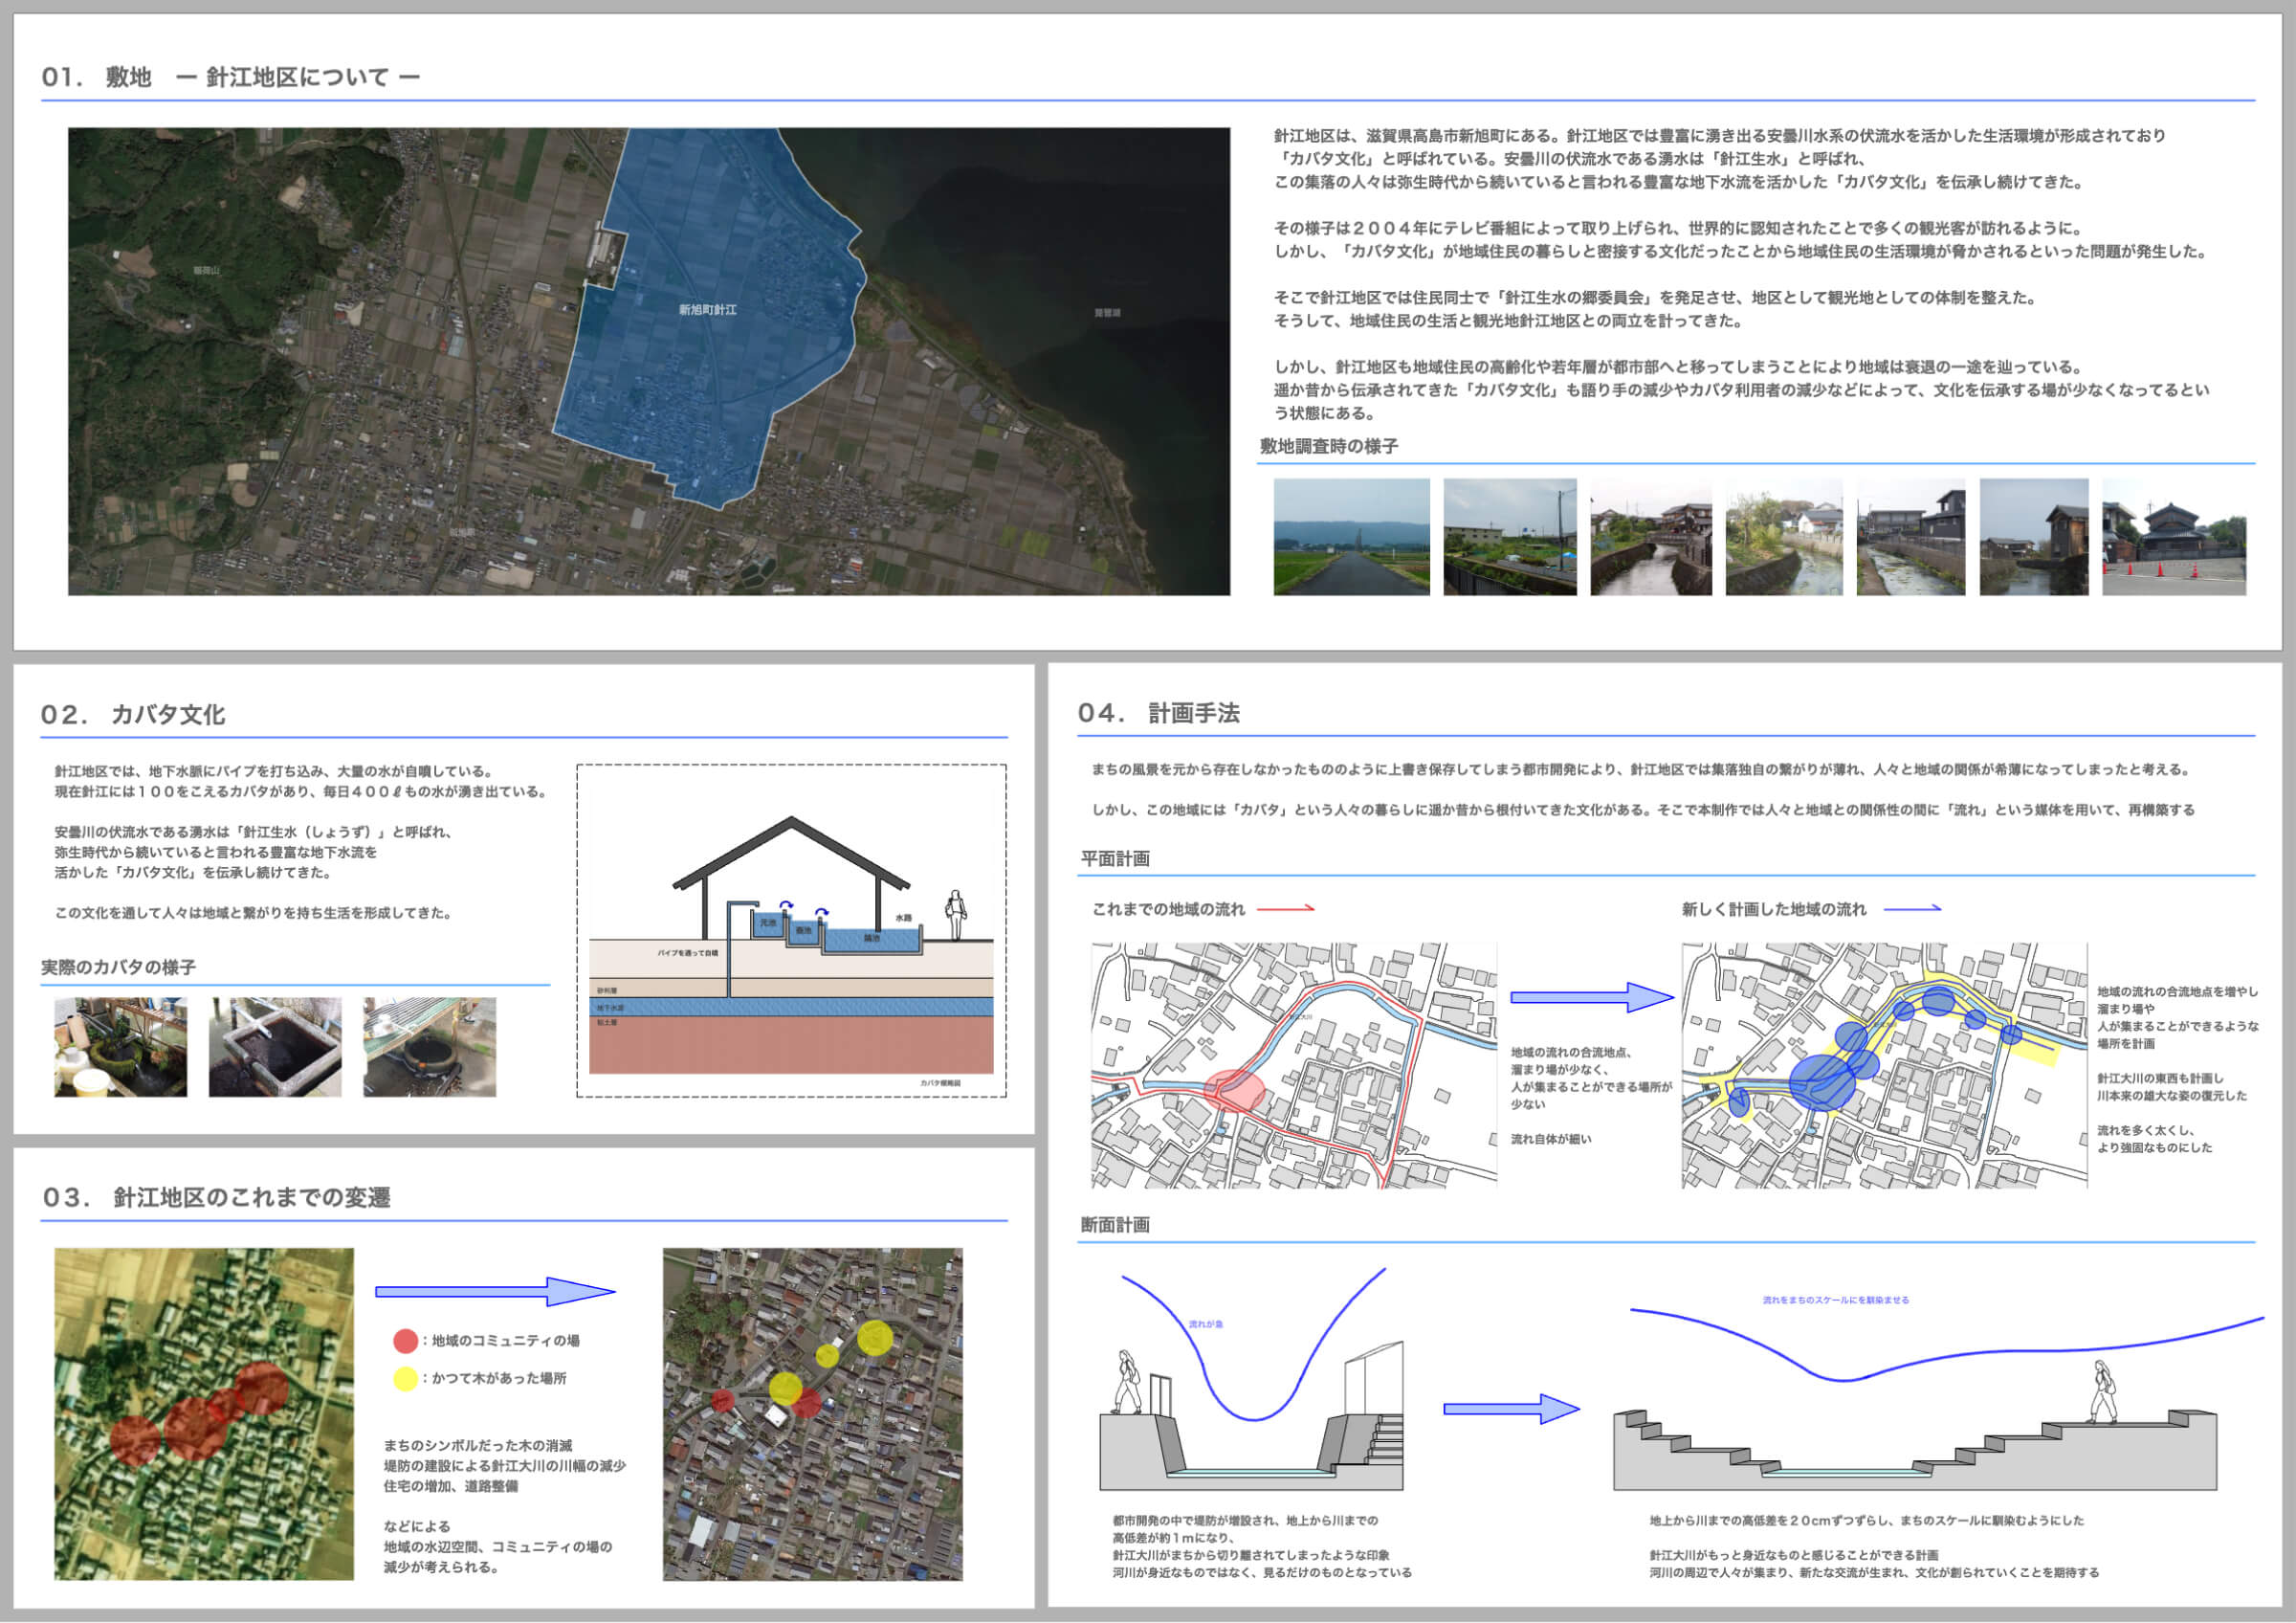Select the old aerial photograph of Harie
This screenshot has width=2296, height=1623.
(204, 1414)
